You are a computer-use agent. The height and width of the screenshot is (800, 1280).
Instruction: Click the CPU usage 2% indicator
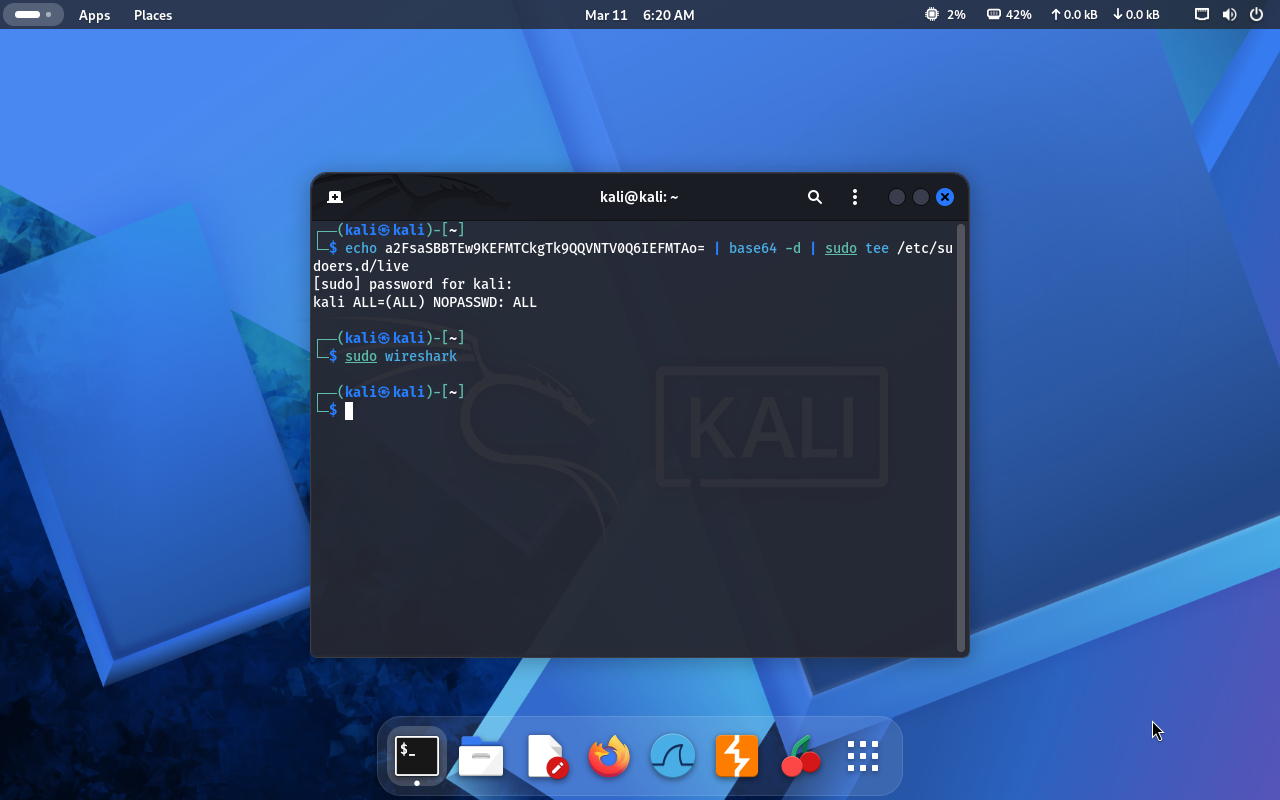(945, 15)
